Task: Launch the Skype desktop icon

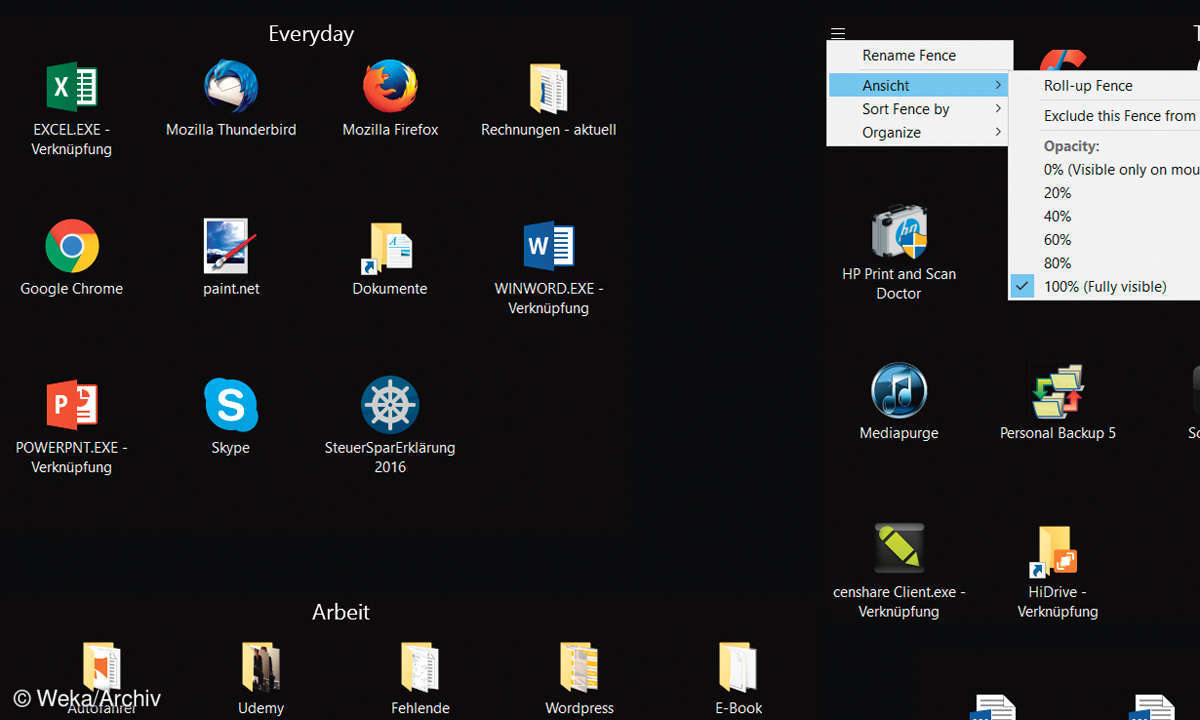Action: [x=231, y=405]
